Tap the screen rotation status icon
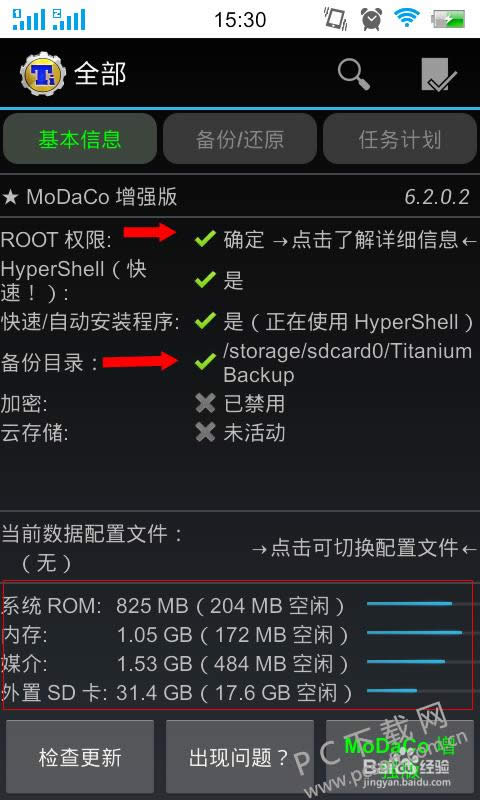This screenshot has height=800, width=480. pos(336,19)
